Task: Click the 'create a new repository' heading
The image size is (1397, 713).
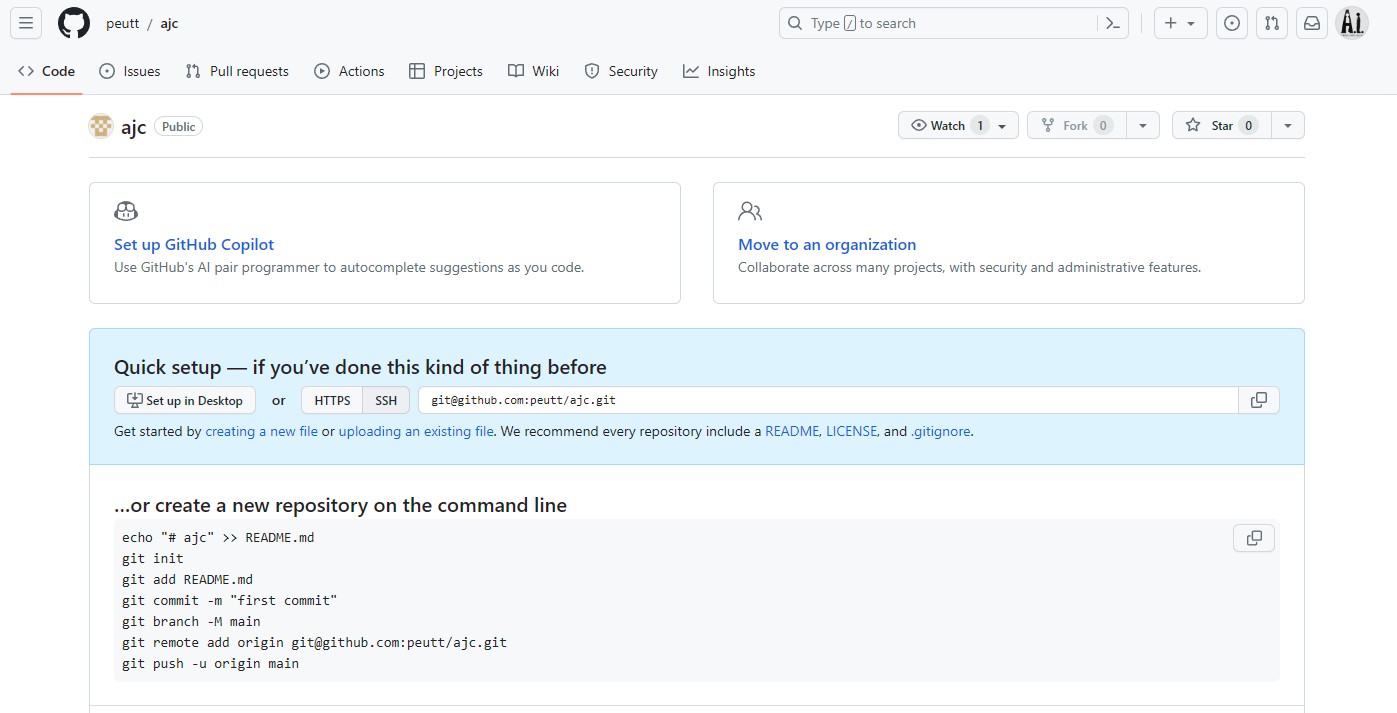Action: (x=340, y=505)
